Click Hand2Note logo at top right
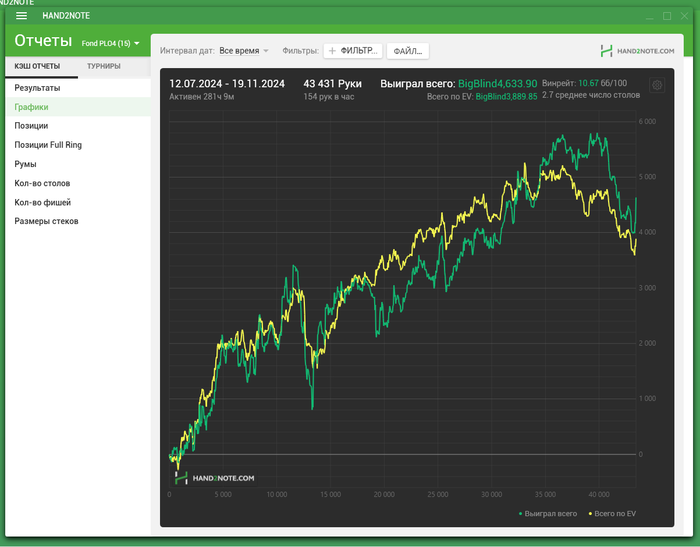700x547 pixels. [x=637, y=51]
